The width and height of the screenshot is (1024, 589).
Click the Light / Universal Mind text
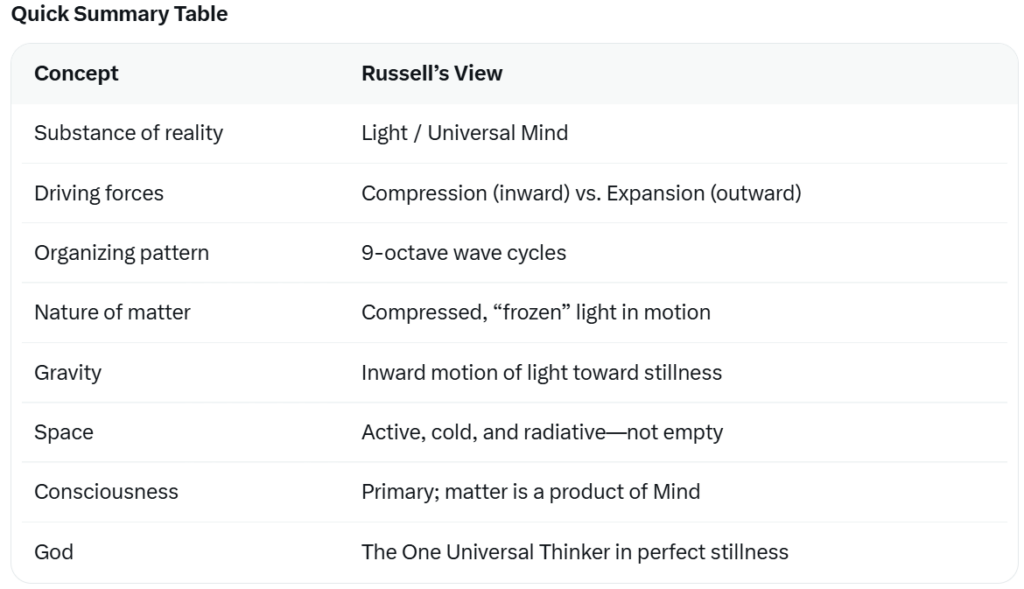pos(464,133)
